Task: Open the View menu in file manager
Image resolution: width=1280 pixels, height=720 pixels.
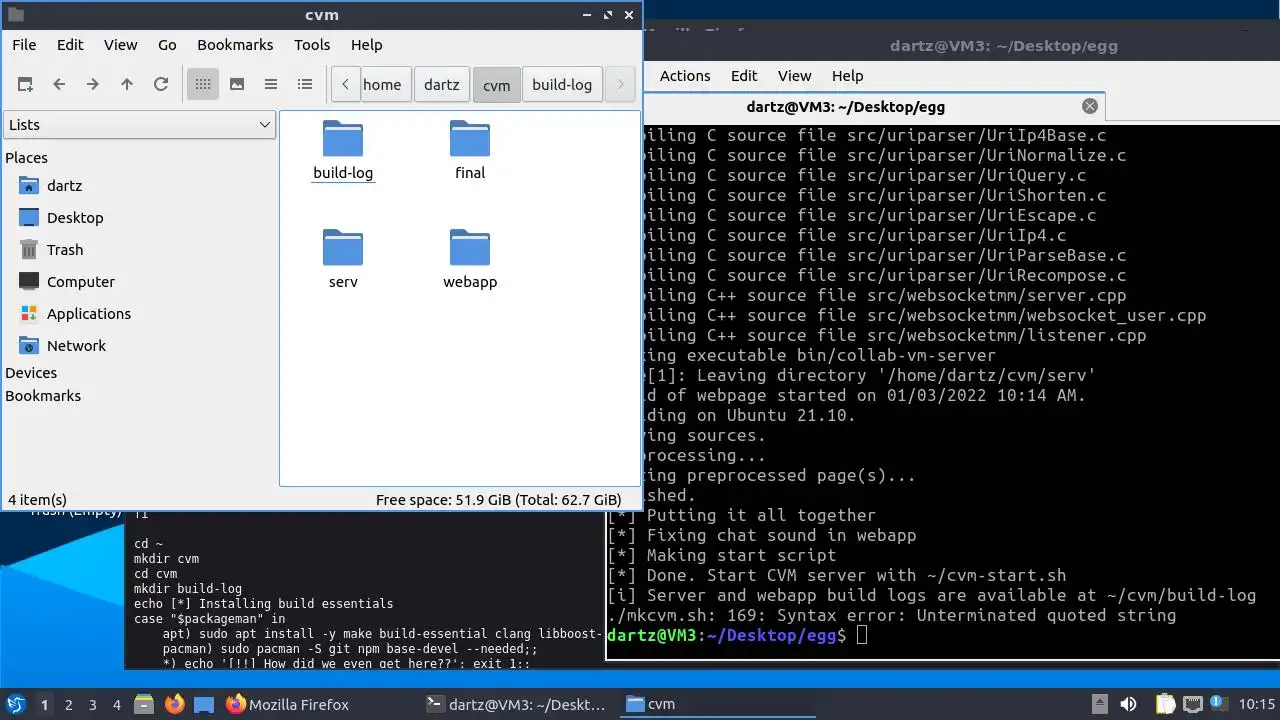Action: (x=121, y=45)
